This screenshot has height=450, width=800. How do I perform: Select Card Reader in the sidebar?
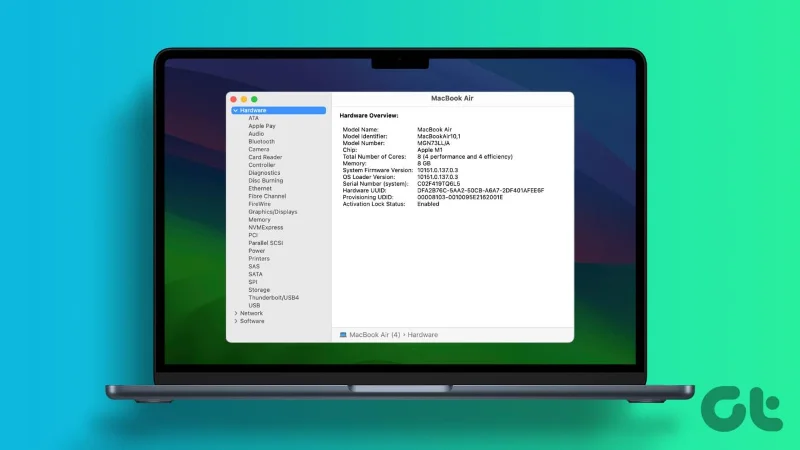[x=265, y=157]
